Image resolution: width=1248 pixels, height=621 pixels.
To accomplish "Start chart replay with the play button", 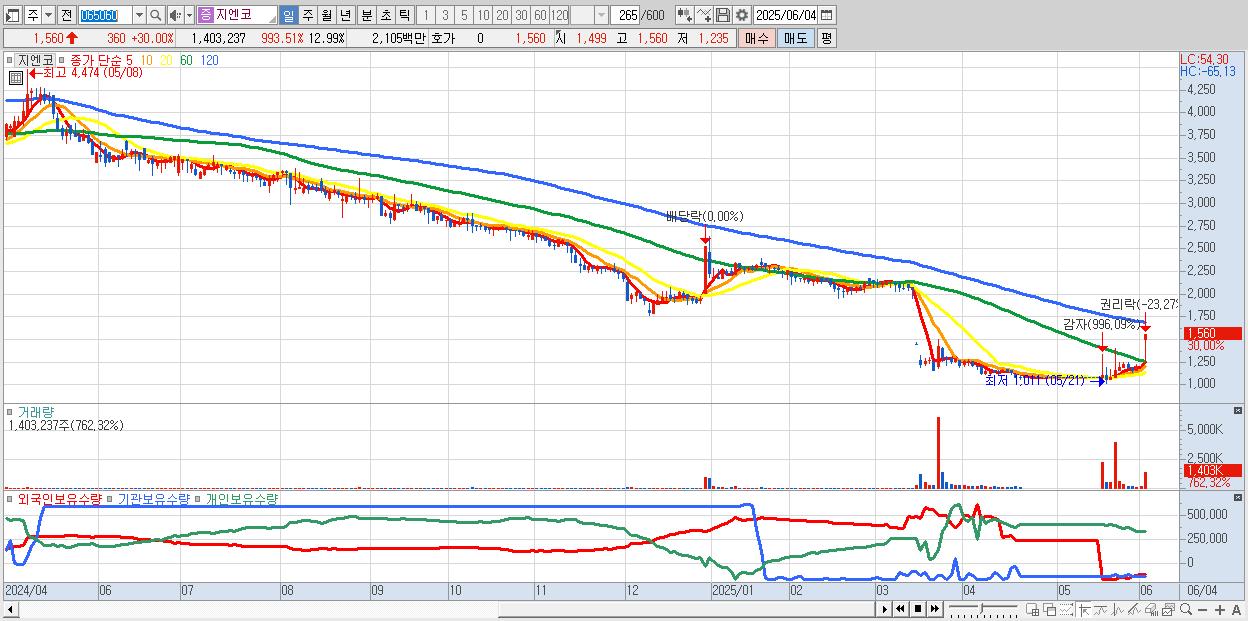I will tap(885, 609).
